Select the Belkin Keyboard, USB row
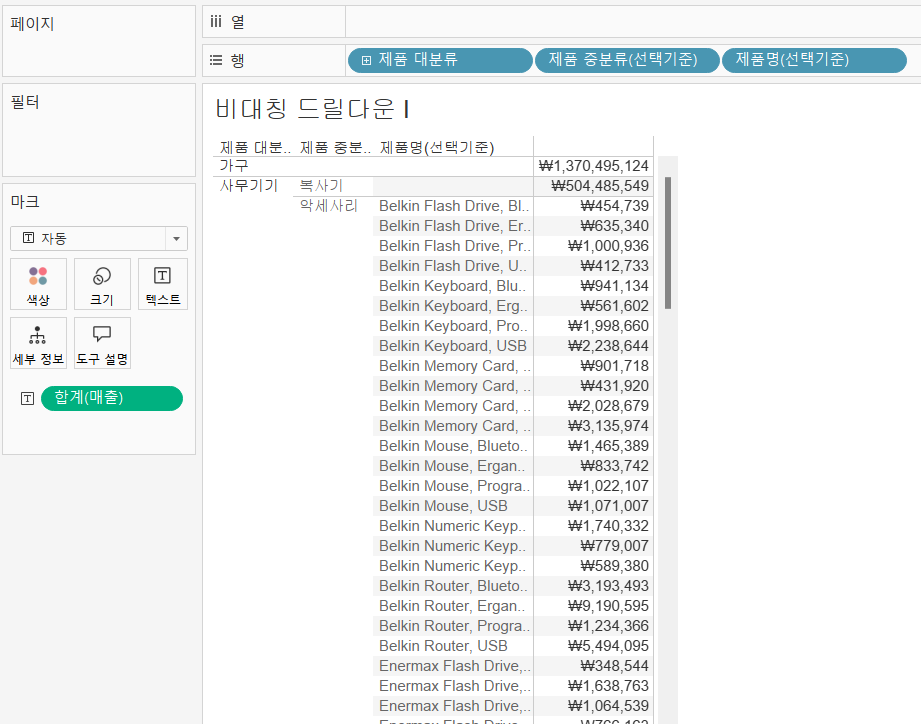This screenshot has width=921, height=724. click(453, 346)
